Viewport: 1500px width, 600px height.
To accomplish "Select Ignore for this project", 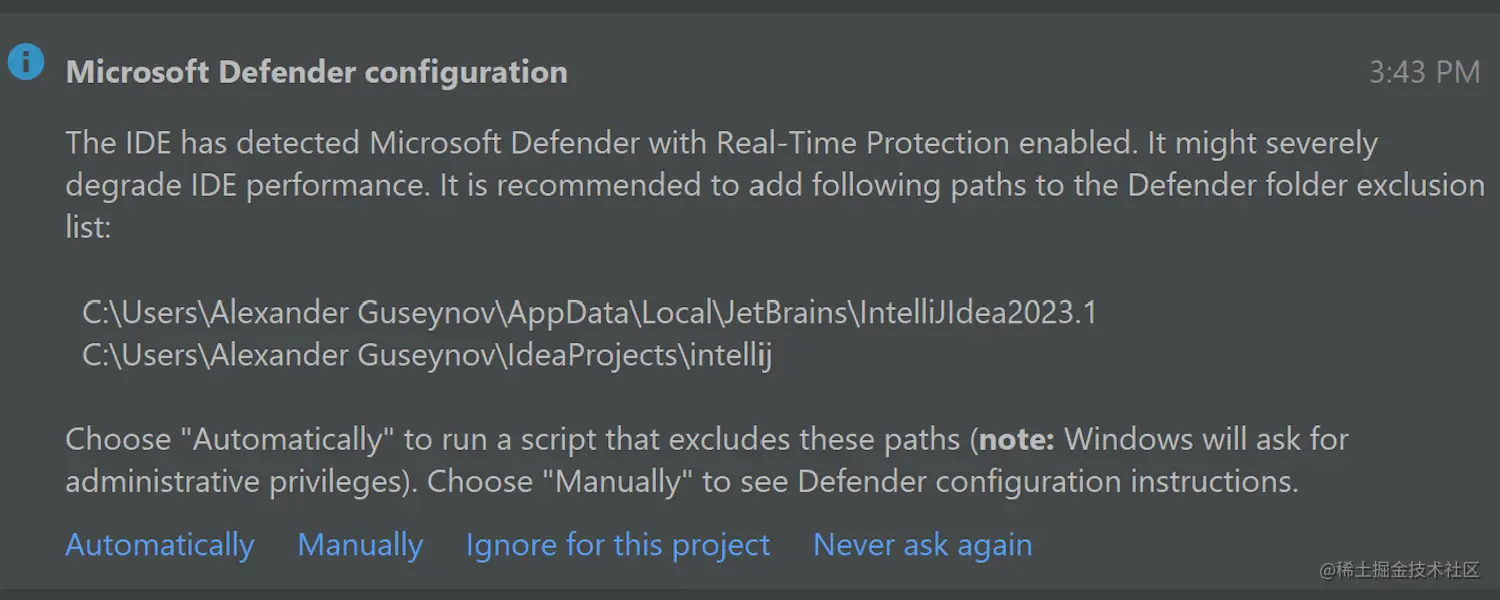I will tap(617, 544).
